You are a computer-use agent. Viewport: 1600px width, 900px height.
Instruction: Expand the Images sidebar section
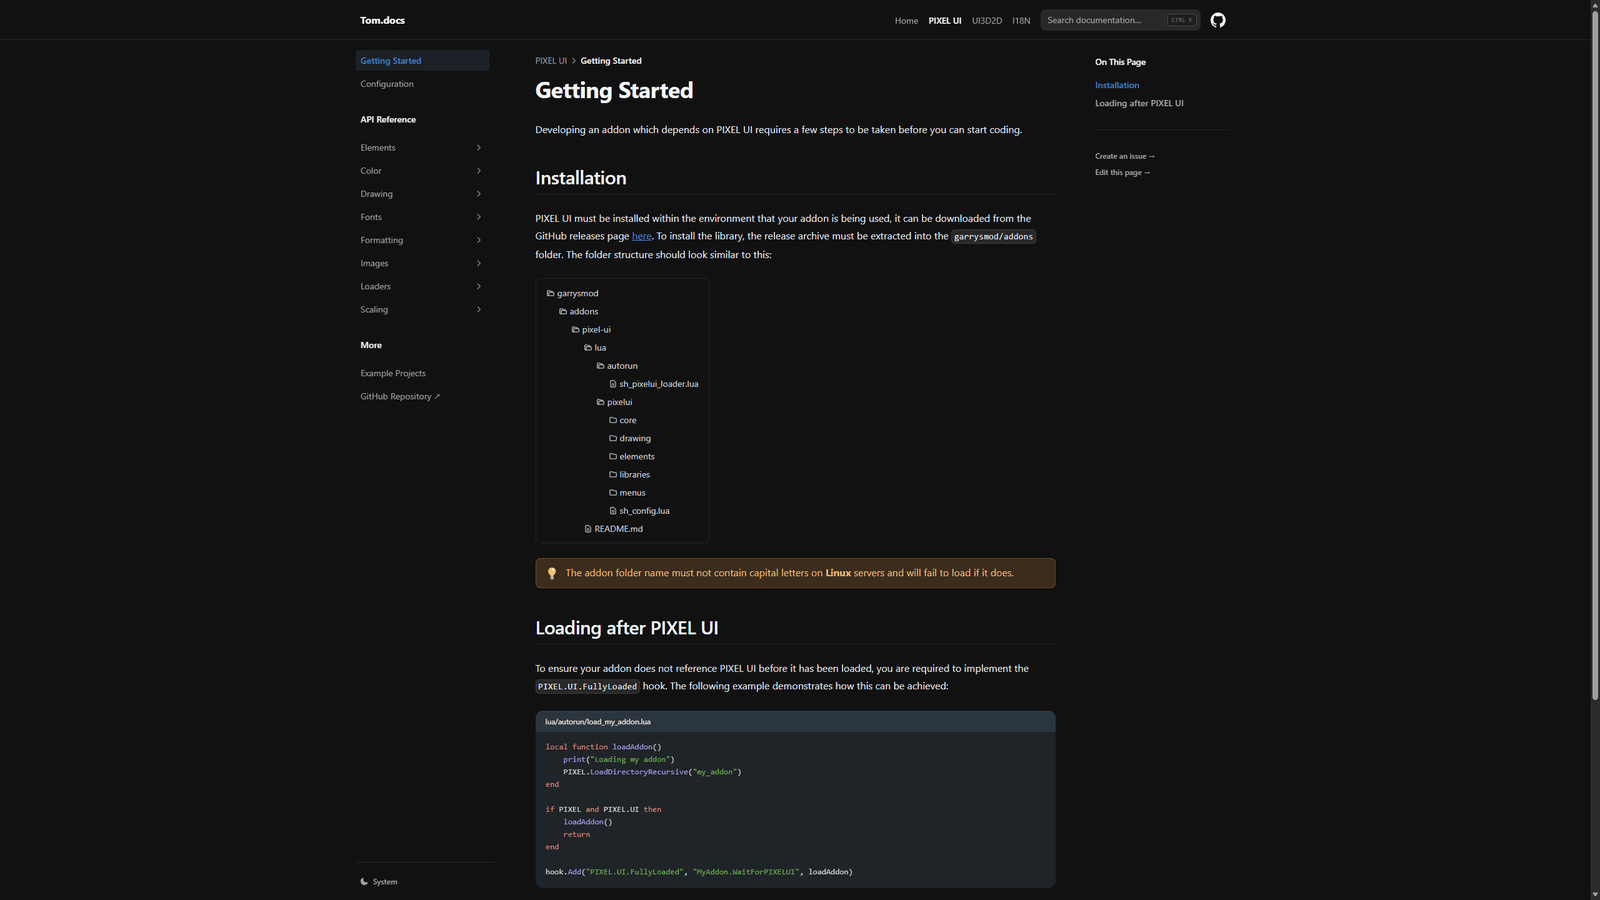pyautogui.click(x=422, y=263)
